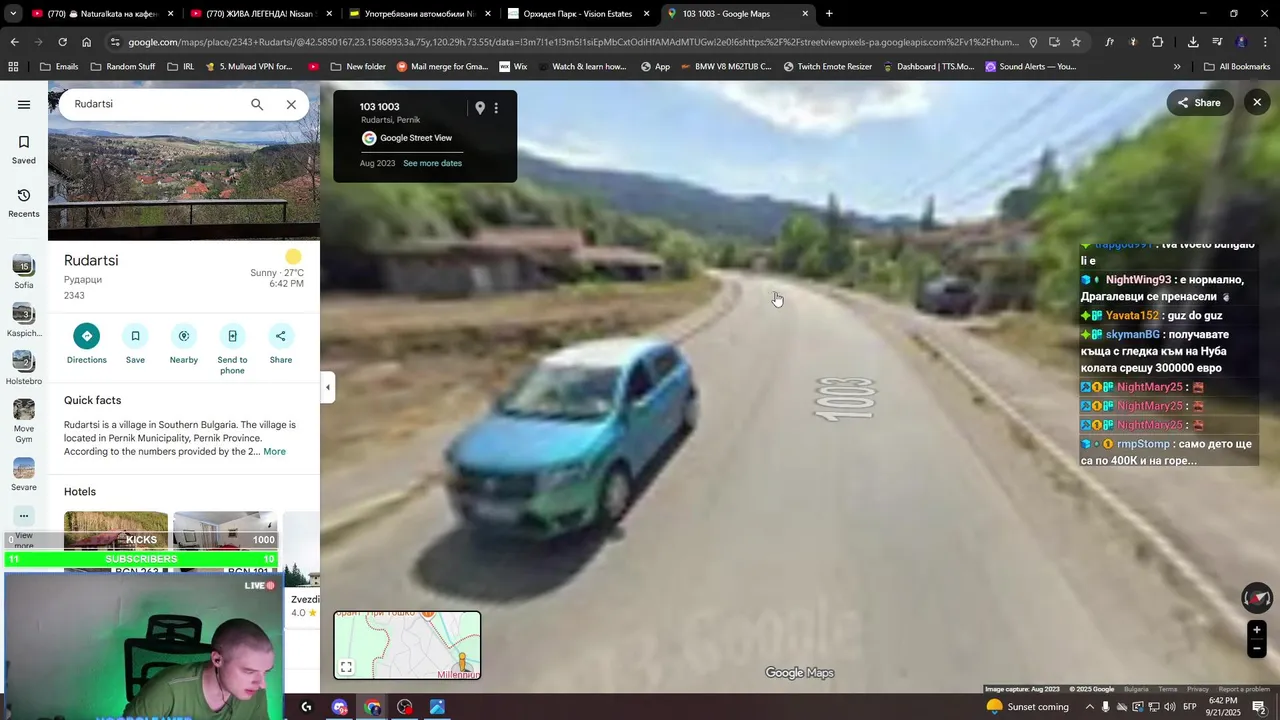1280x720 pixels.
Task: Open the Random Stuff bookmark folder
Action: point(122,67)
